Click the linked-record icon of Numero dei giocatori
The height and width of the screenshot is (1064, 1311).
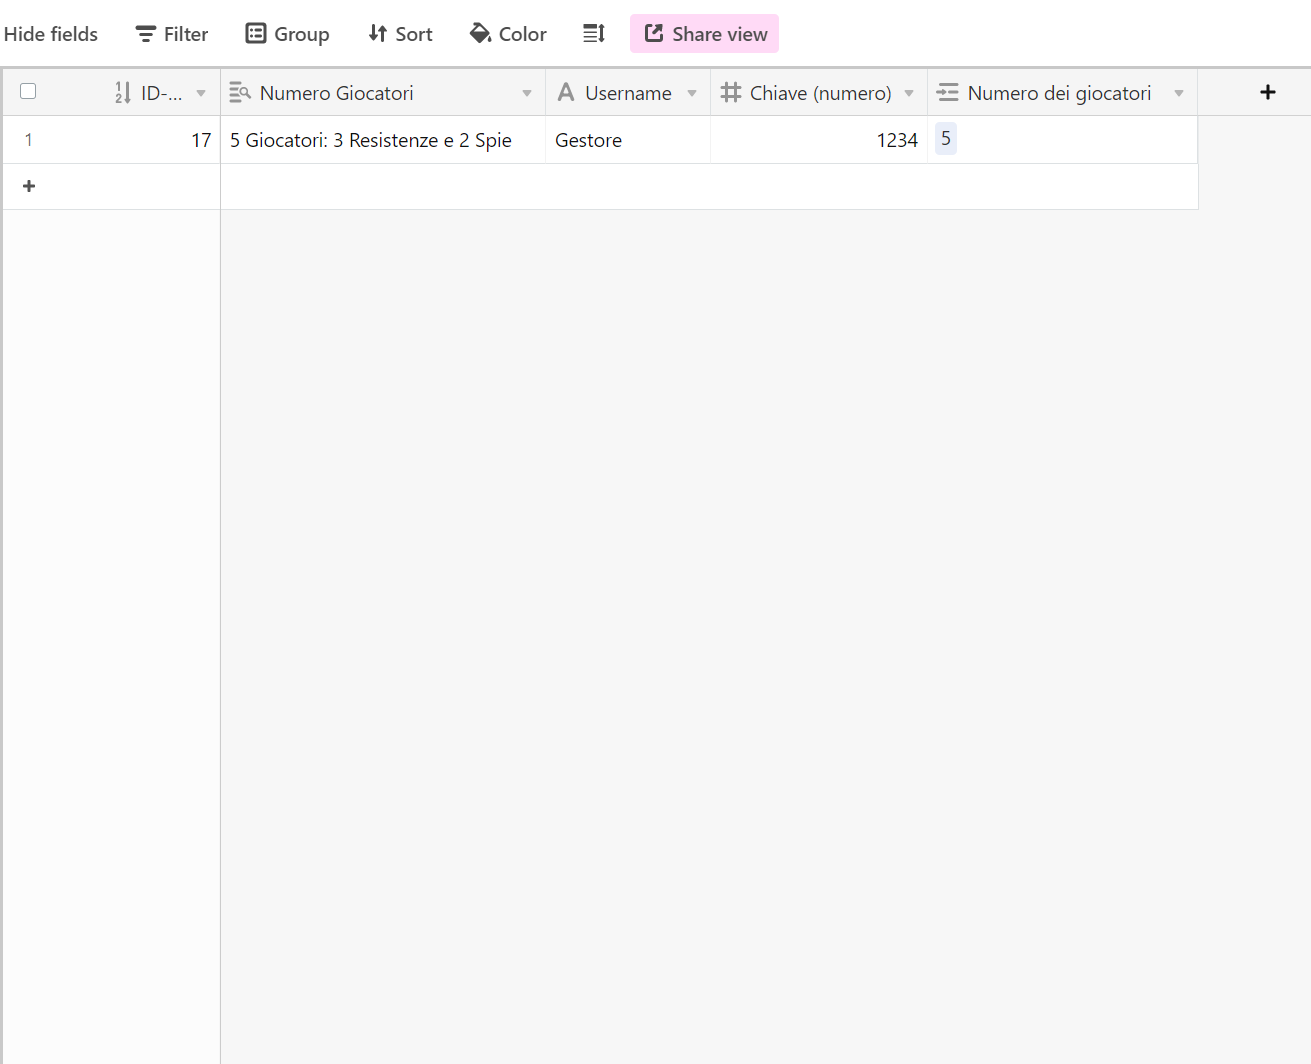(948, 93)
